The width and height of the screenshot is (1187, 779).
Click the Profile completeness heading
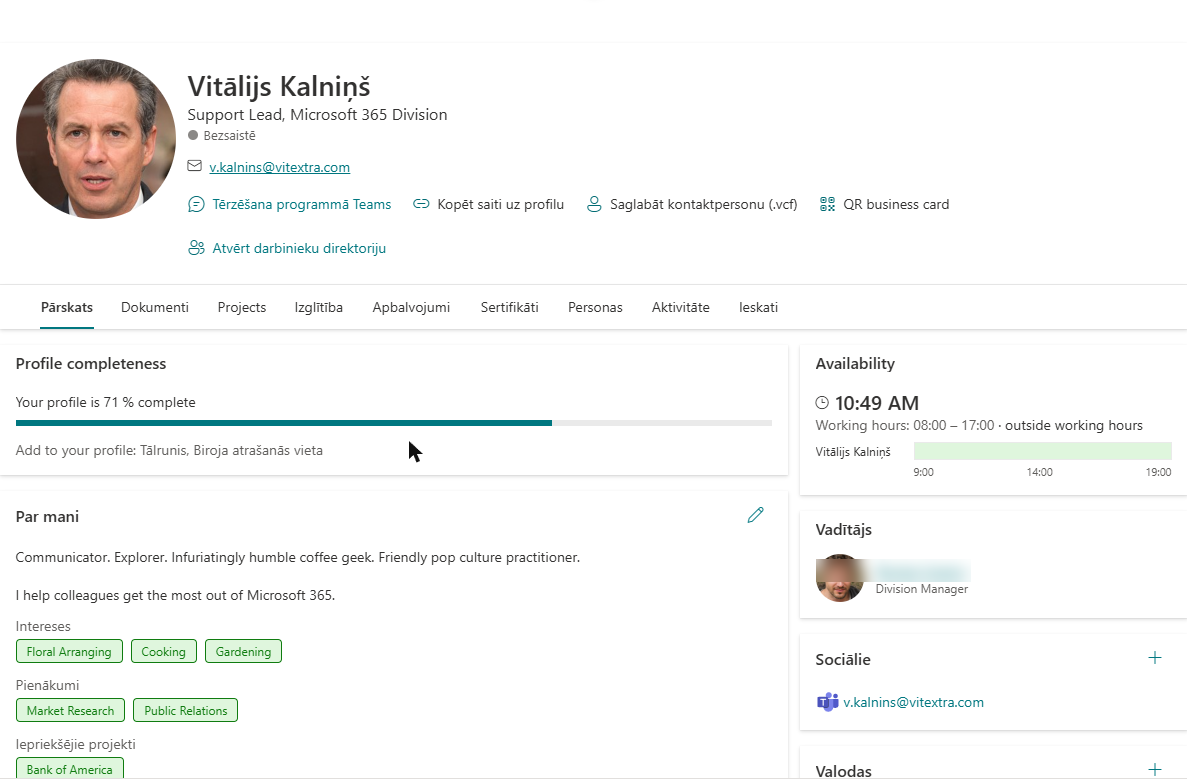click(x=91, y=363)
